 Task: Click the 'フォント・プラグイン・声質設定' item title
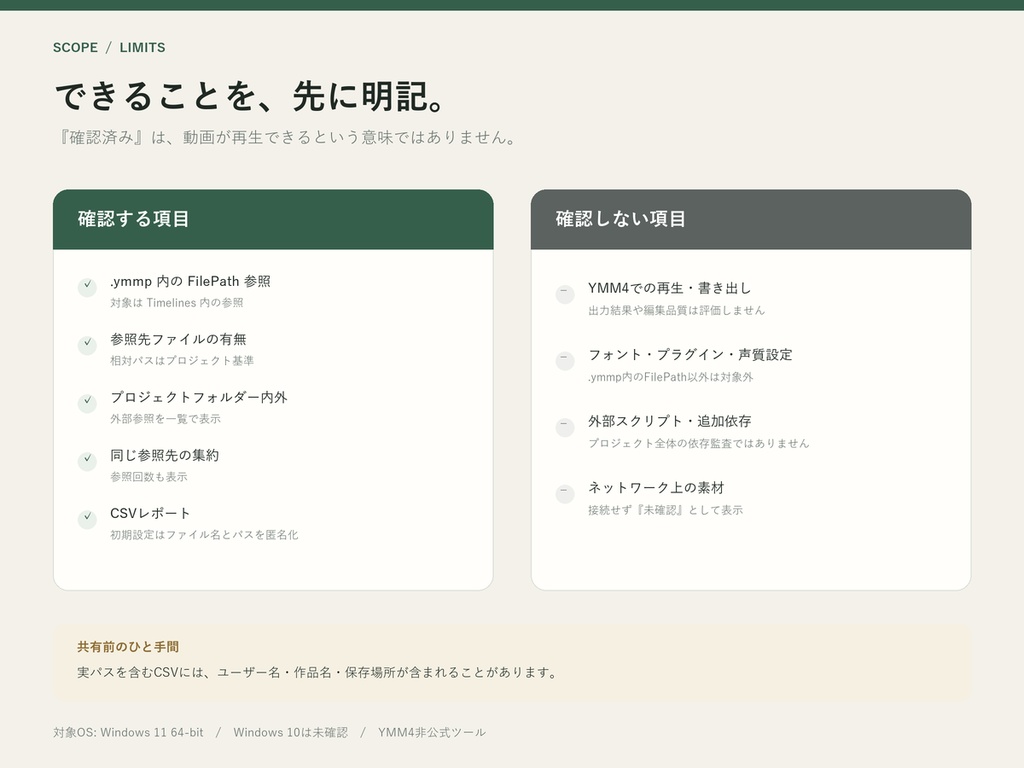pos(690,355)
